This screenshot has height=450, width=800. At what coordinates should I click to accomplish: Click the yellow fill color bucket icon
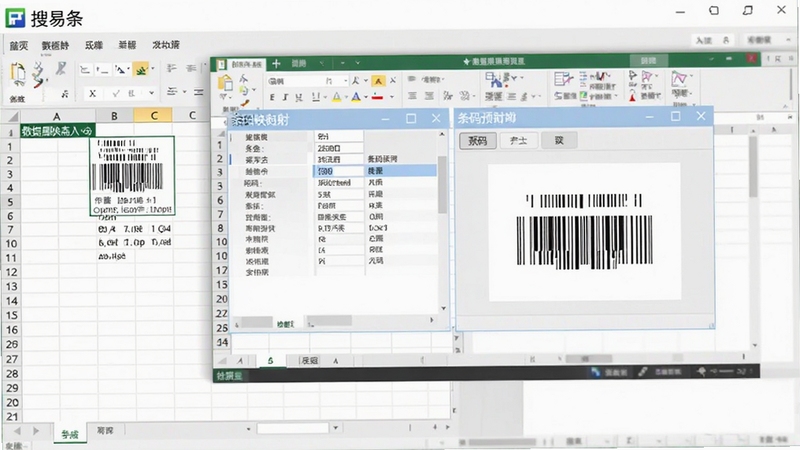click(337, 96)
